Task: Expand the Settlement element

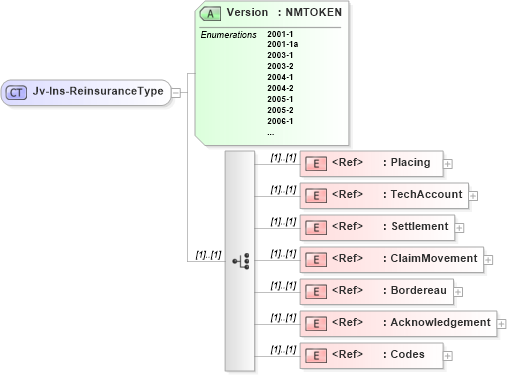Action: pos(459,228)
